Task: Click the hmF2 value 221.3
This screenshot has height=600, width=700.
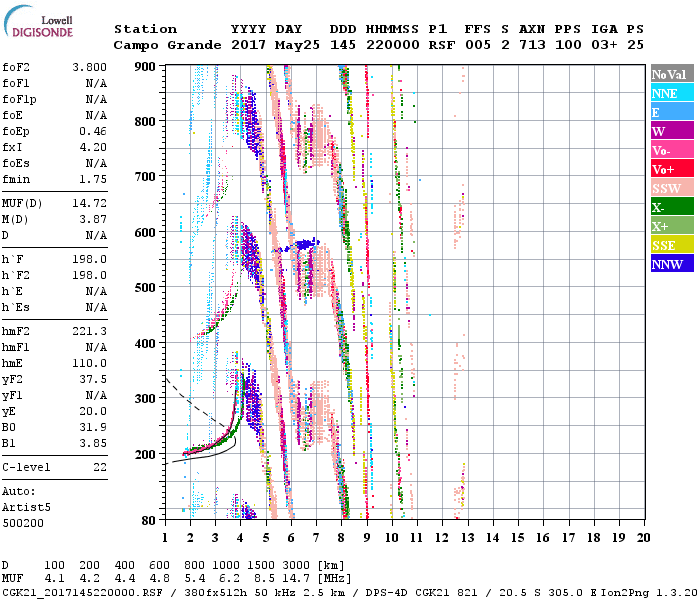Action: 89,331
